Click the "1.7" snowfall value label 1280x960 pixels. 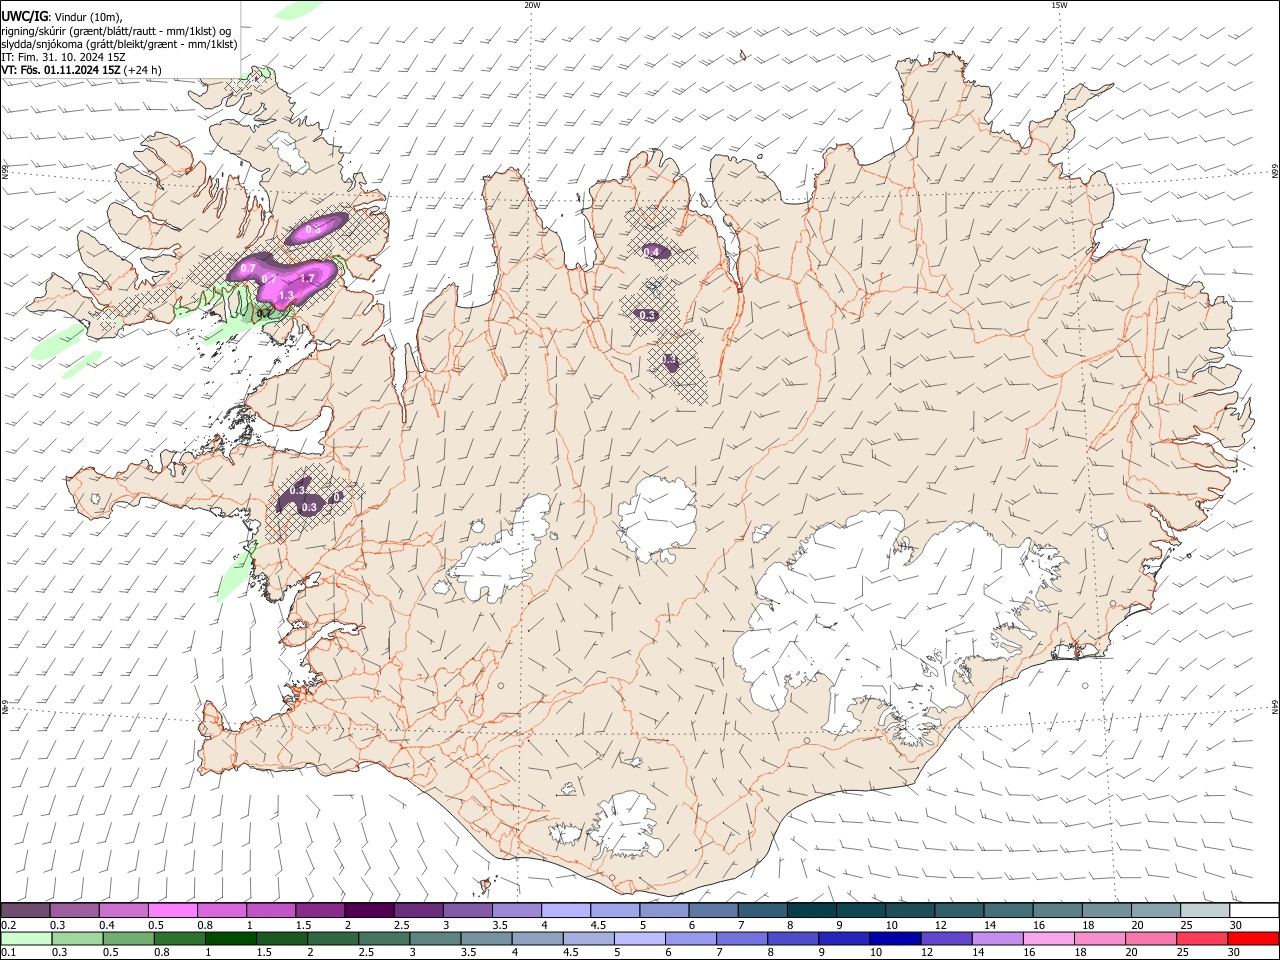pyautogui.click(x=307, y=278)
